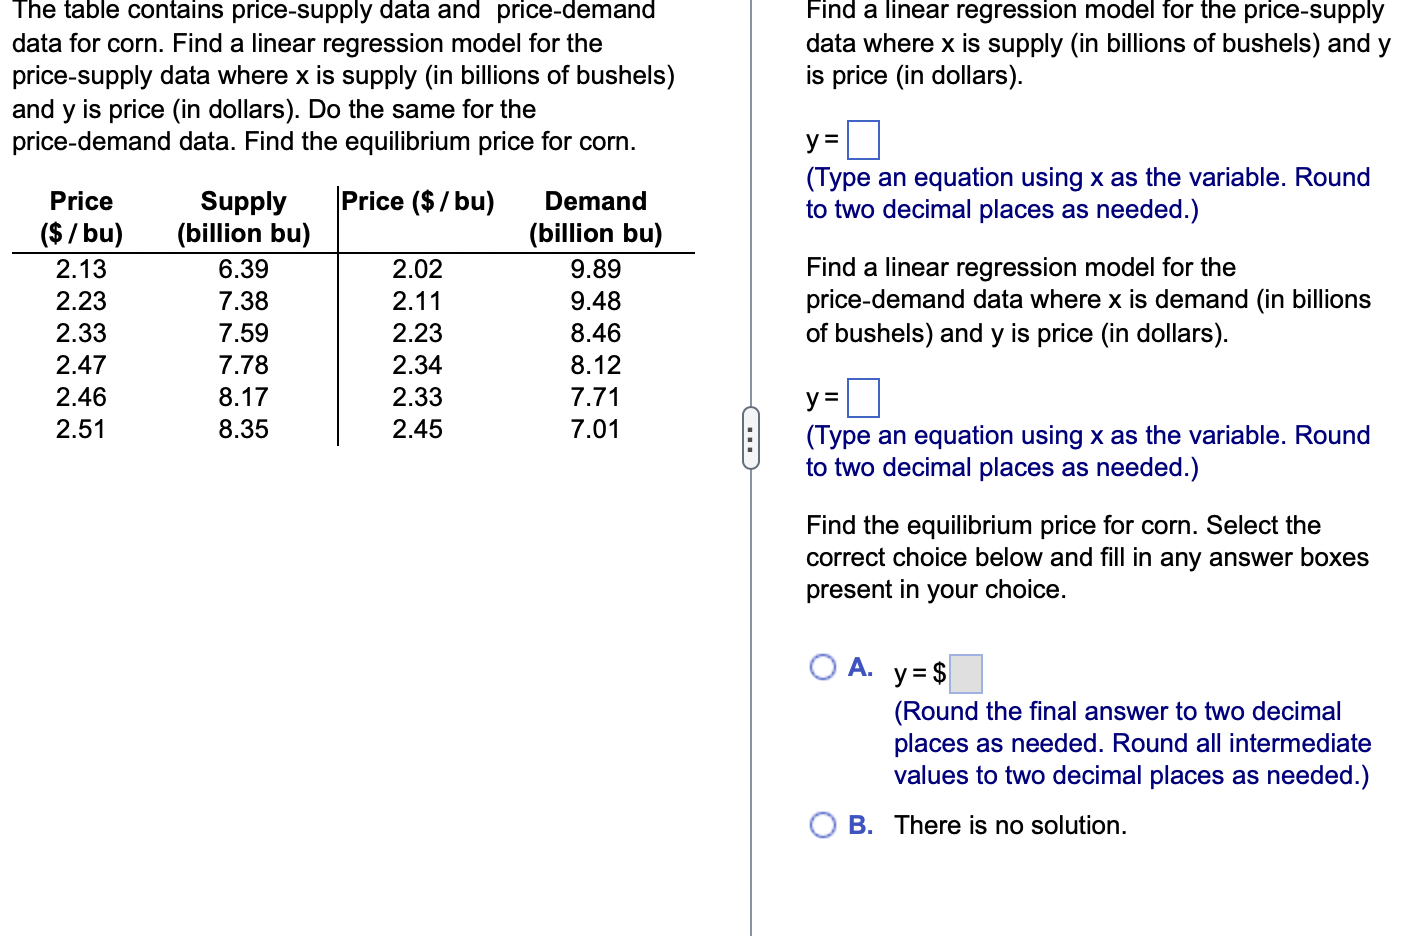Select radio button A for equilibrium price

coord(823,666)
